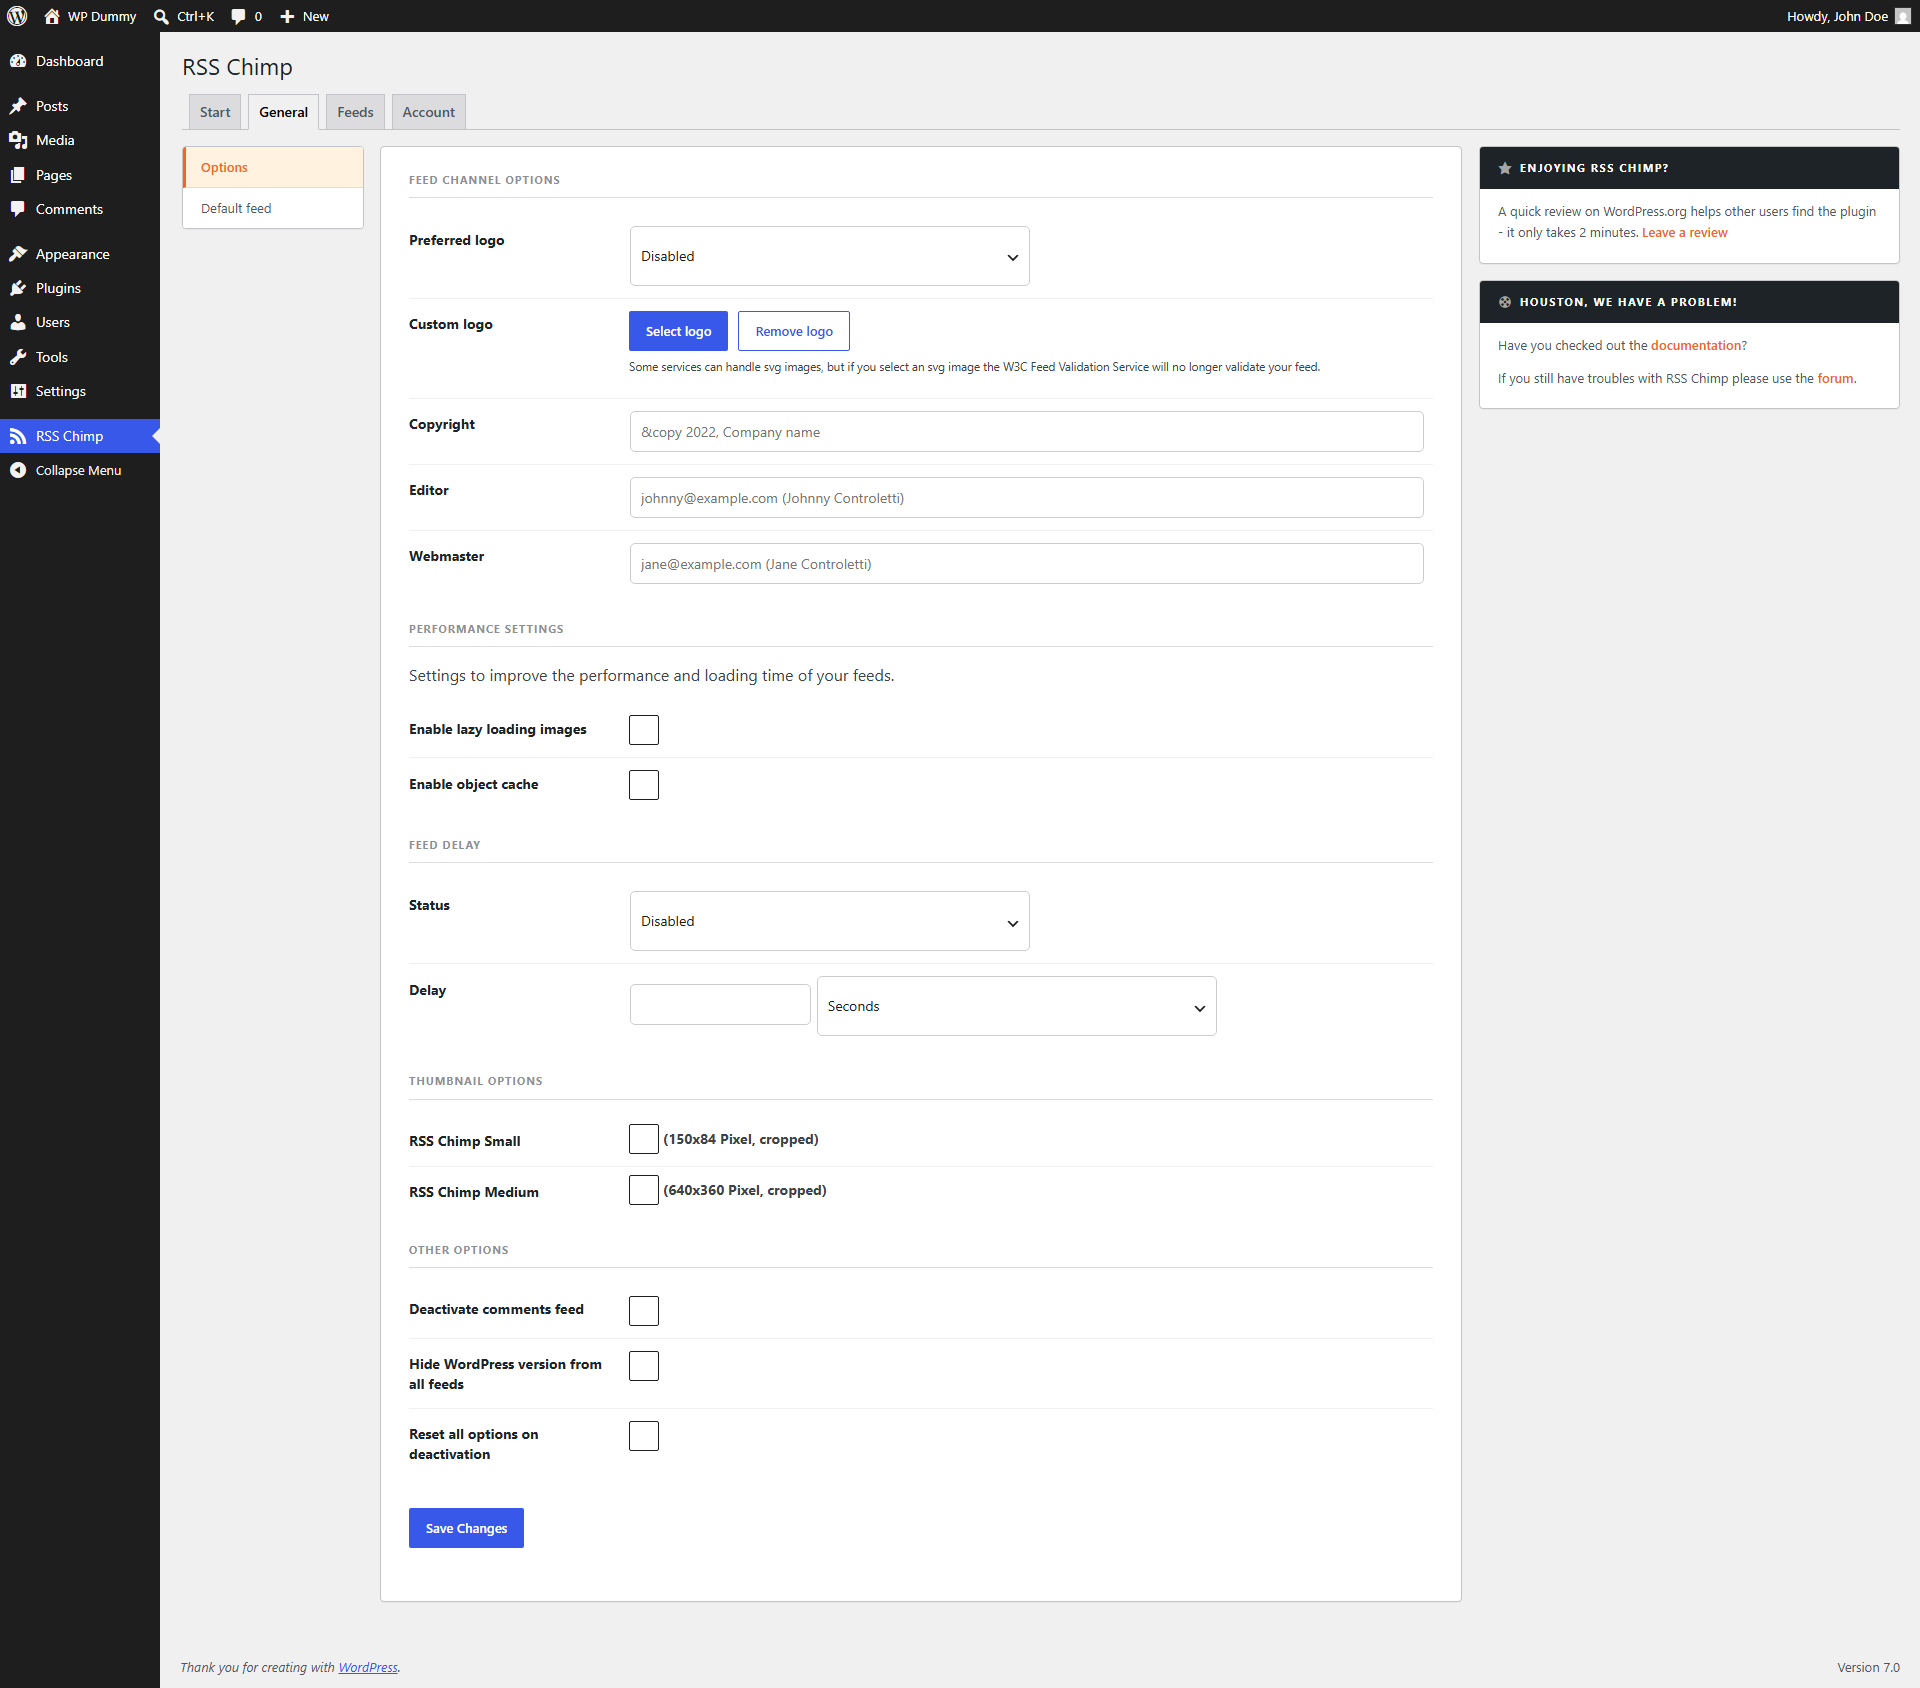Click the Select logo button
The image size is (1920, 1688).
coord(678,331)
